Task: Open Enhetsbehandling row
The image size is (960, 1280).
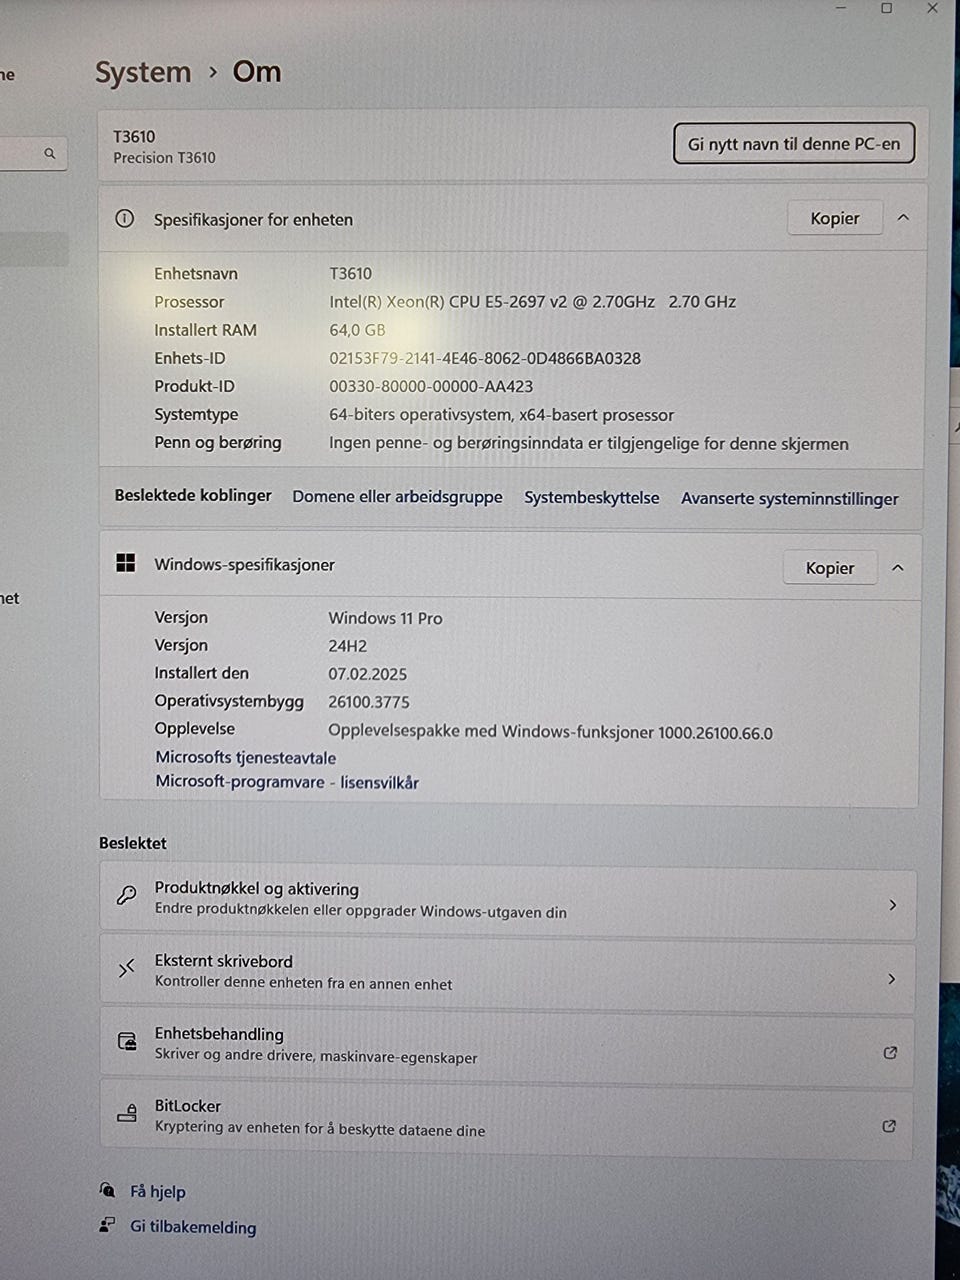Action: pos(507,1049)
